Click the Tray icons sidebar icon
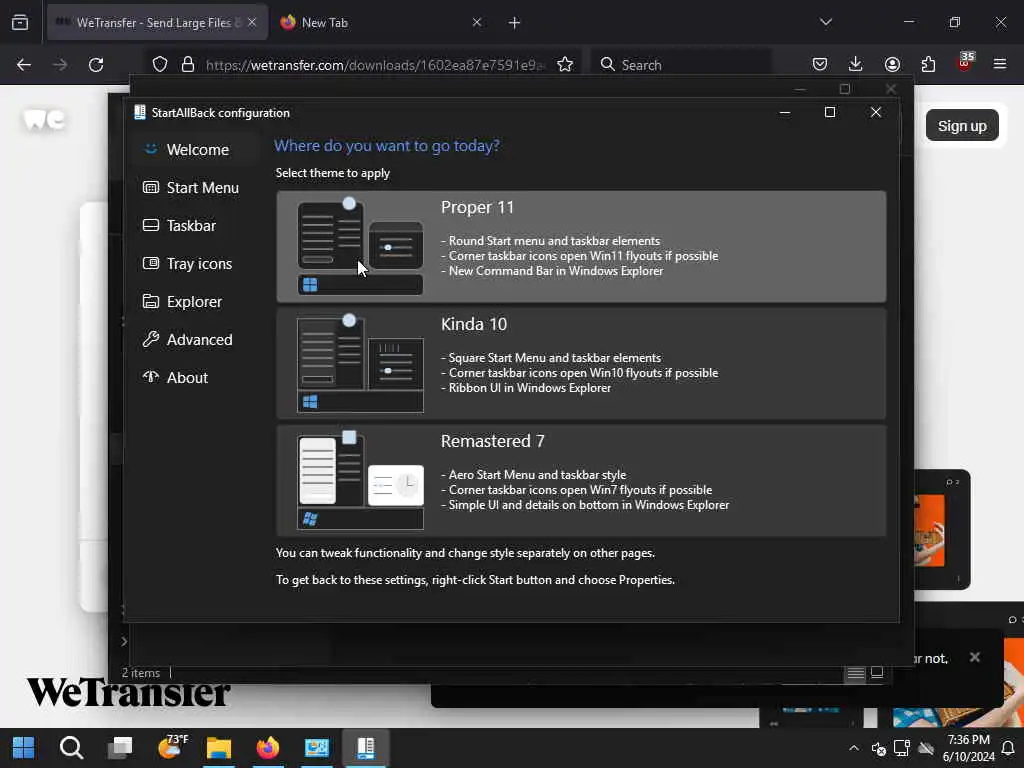 (151, 263)
